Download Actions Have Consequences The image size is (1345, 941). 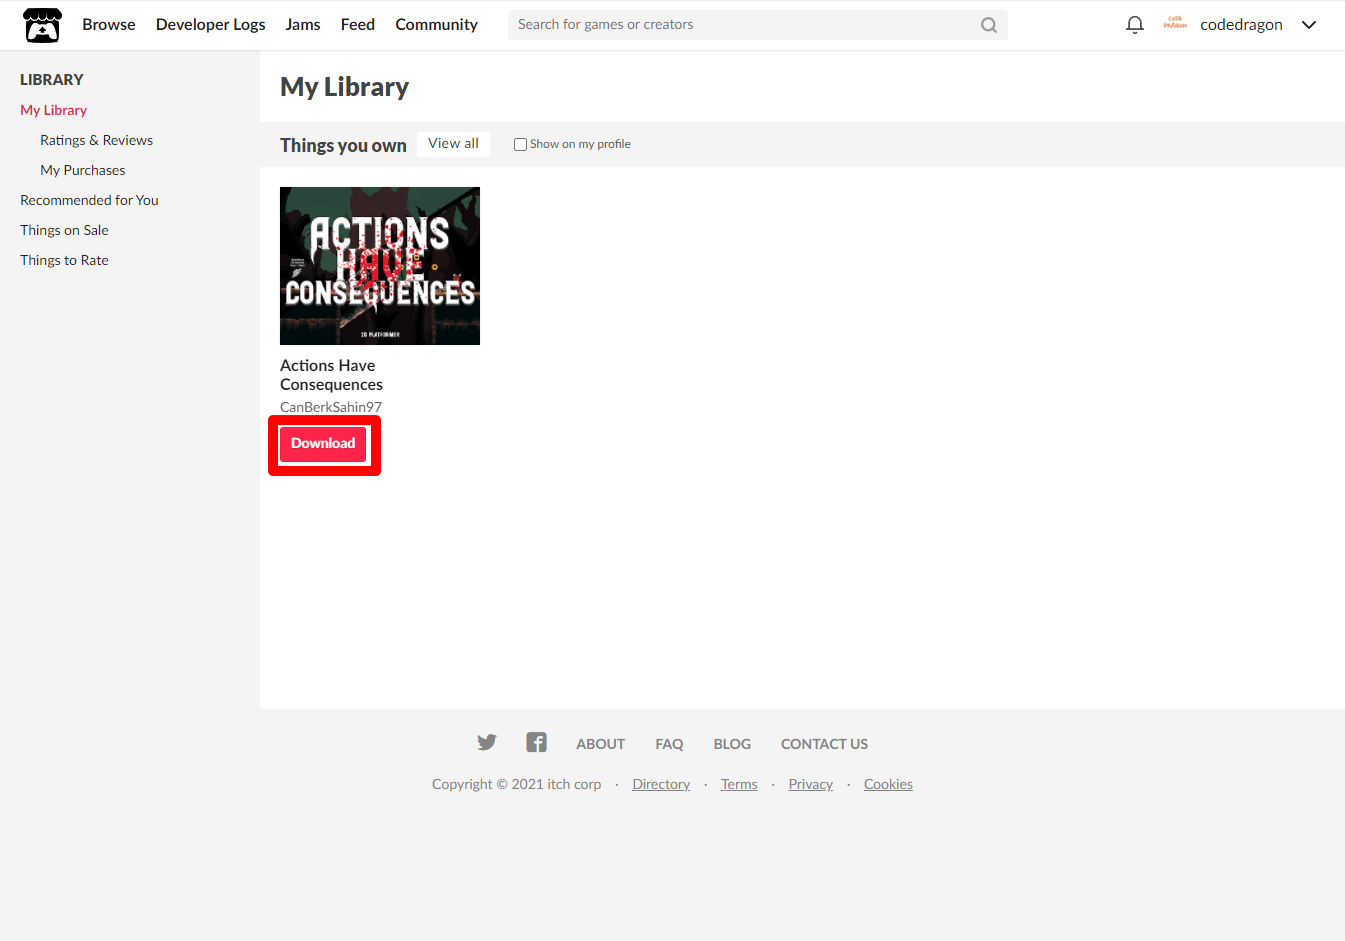(x=323, y=444)
